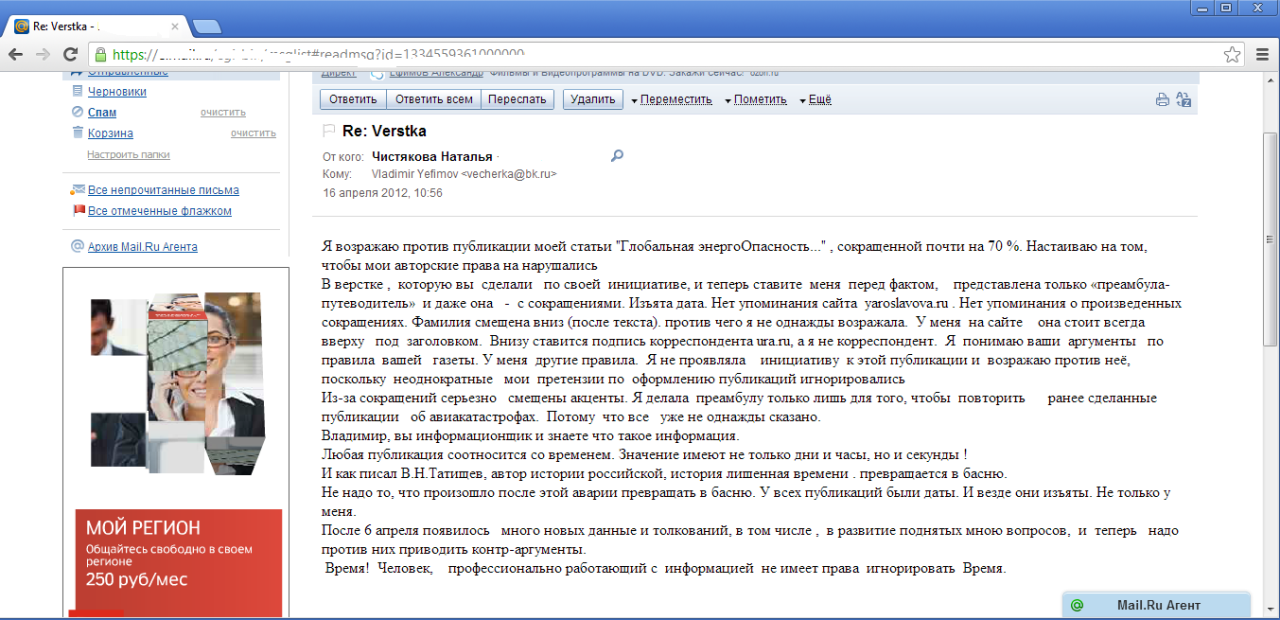Click the Черновики folder icon

click(x=77, y=91)
